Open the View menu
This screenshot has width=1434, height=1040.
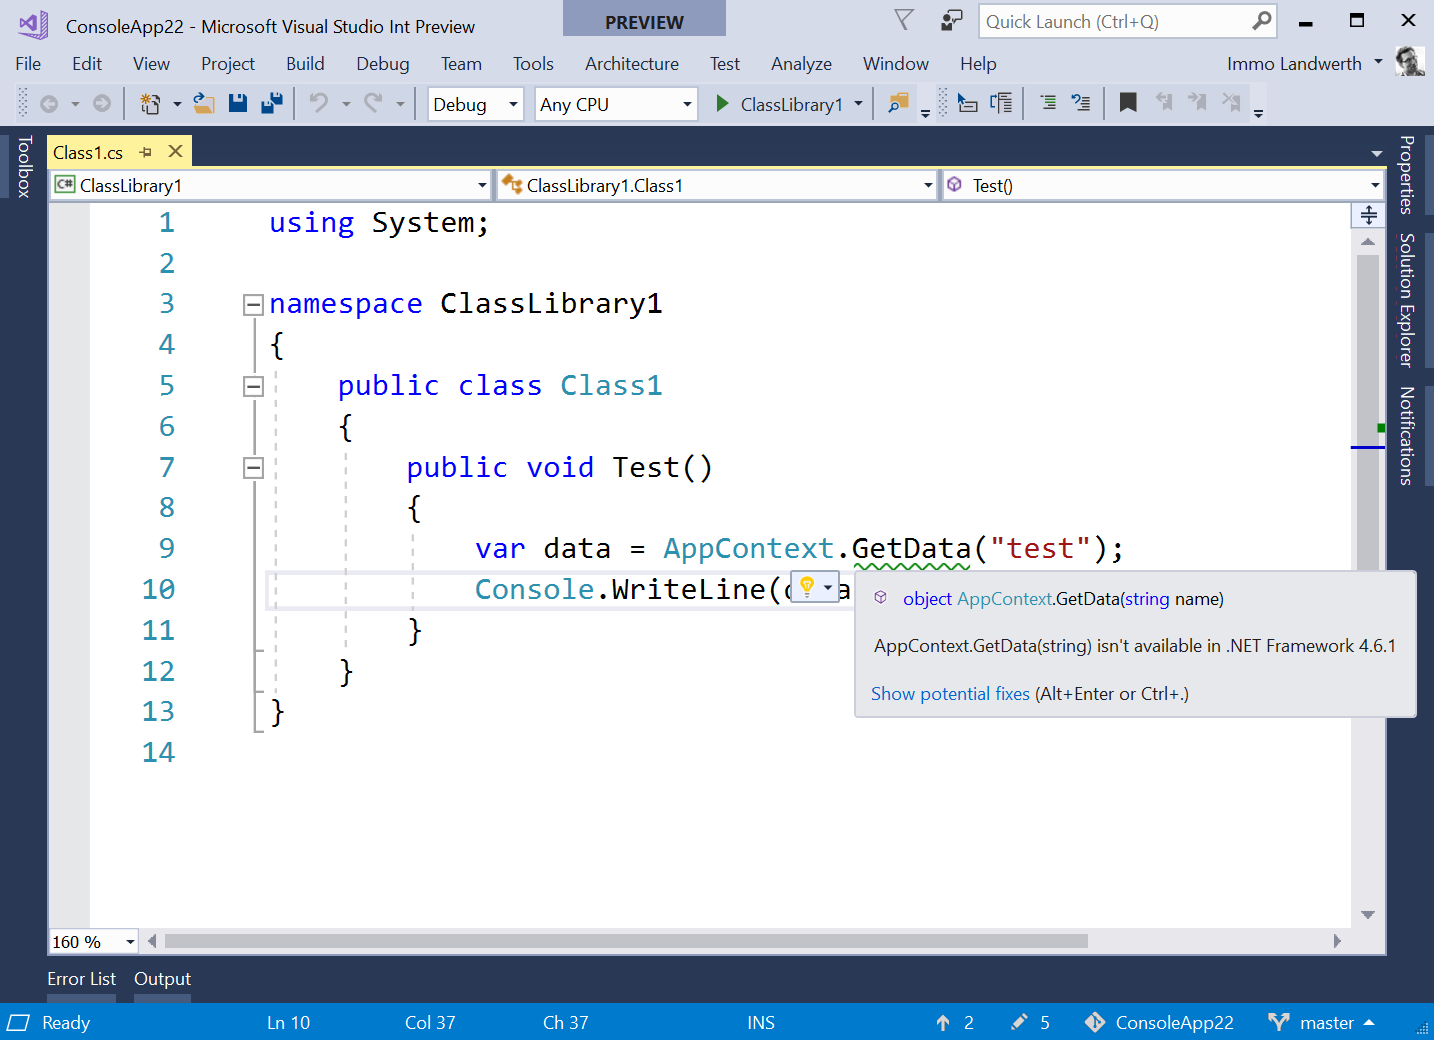[x=151, y=63]
